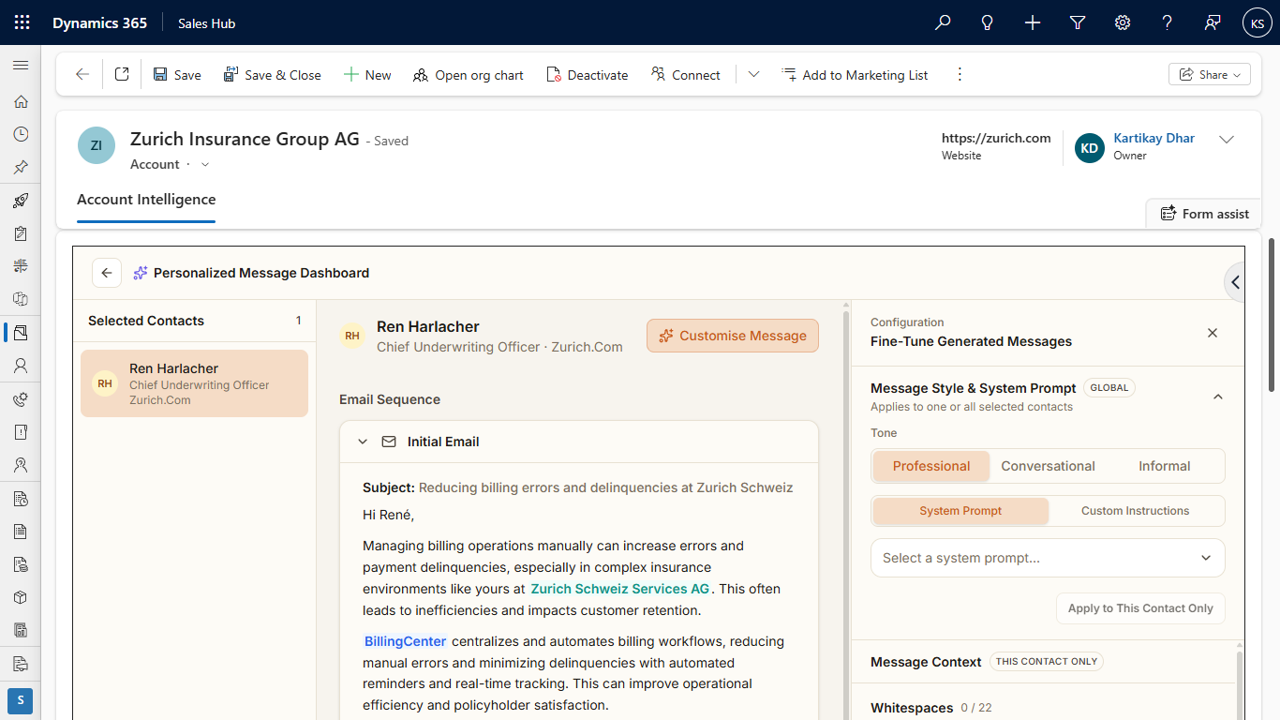The image size is (1280, 720).
Task: Click Apply to This Contact Only button
Action: [1140, 608]
